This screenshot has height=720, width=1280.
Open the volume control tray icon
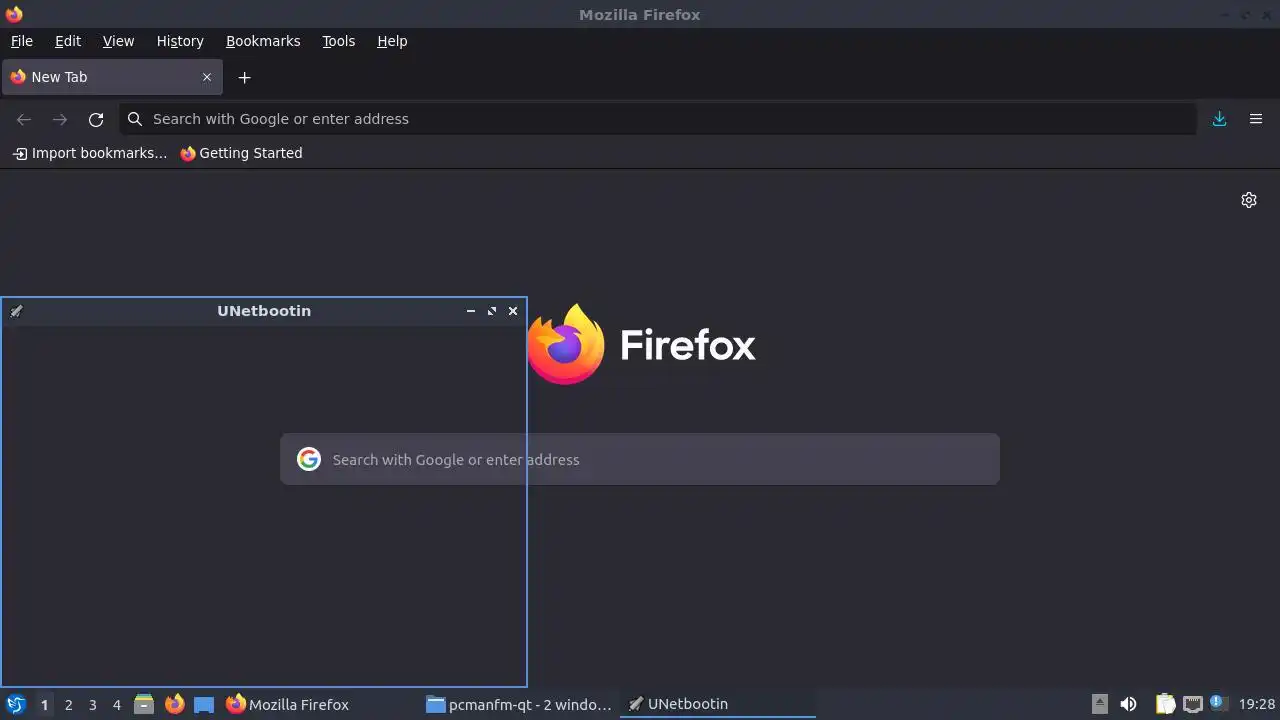point(1128,704)
